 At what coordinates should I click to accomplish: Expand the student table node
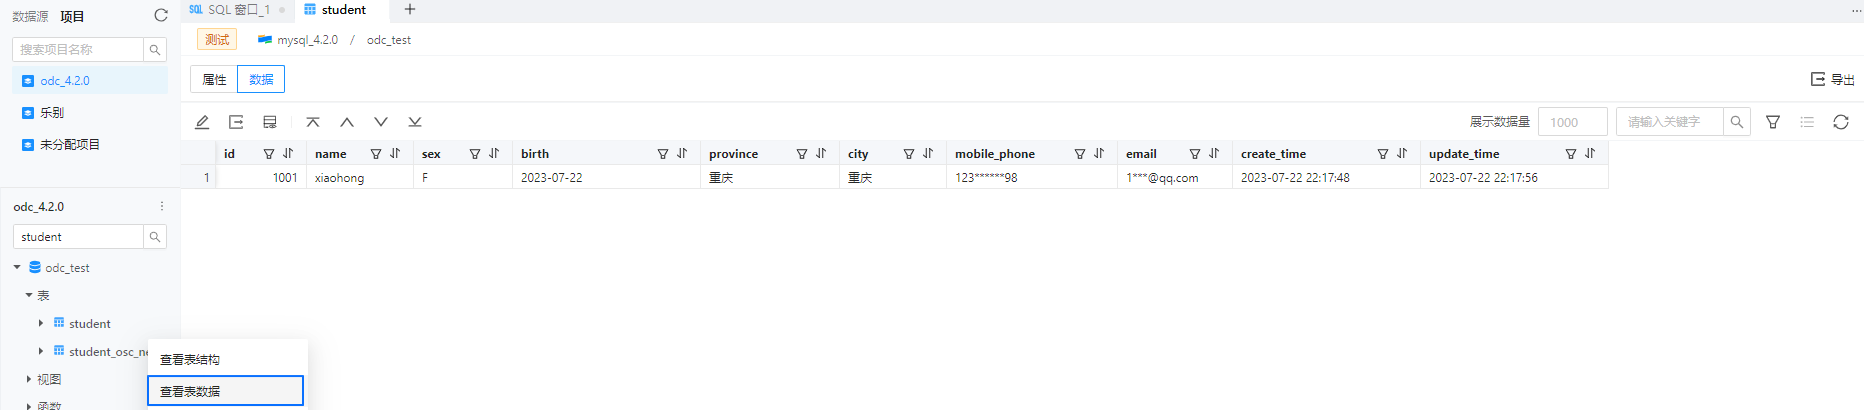click(x=41, y=323)
